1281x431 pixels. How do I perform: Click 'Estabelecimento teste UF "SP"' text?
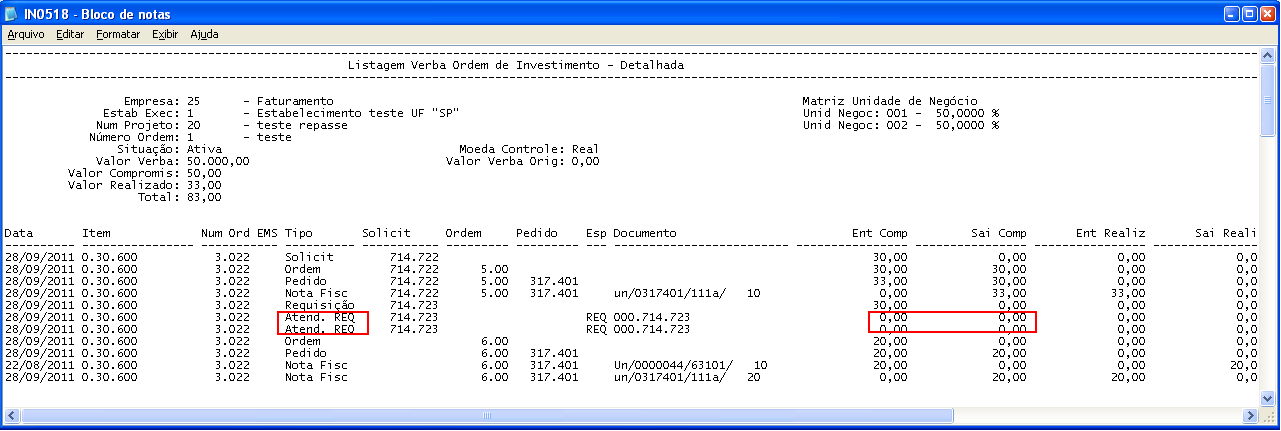tap(358, 113)
